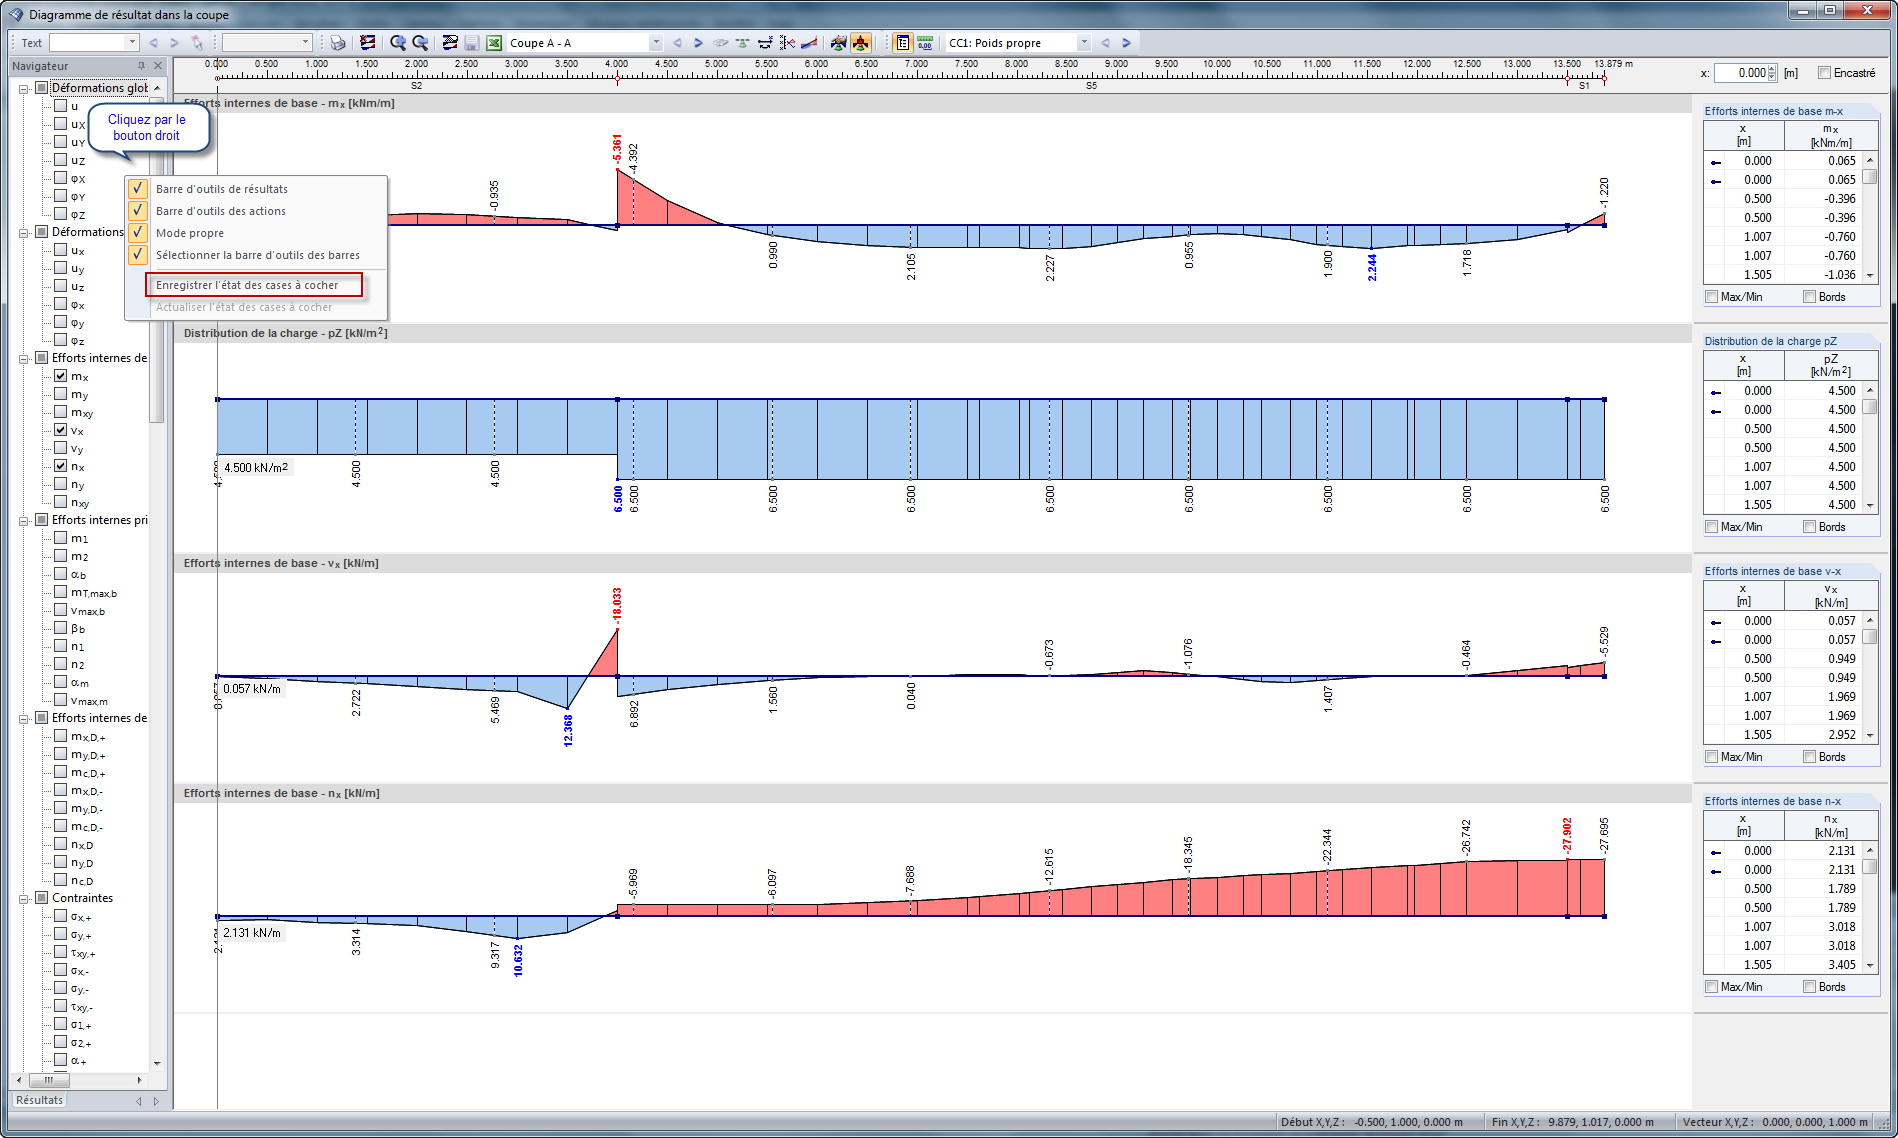This screenshot has width=1898, height=1138.
Task: Click the section cut scissors icon
Action: [x=787, y=43]
